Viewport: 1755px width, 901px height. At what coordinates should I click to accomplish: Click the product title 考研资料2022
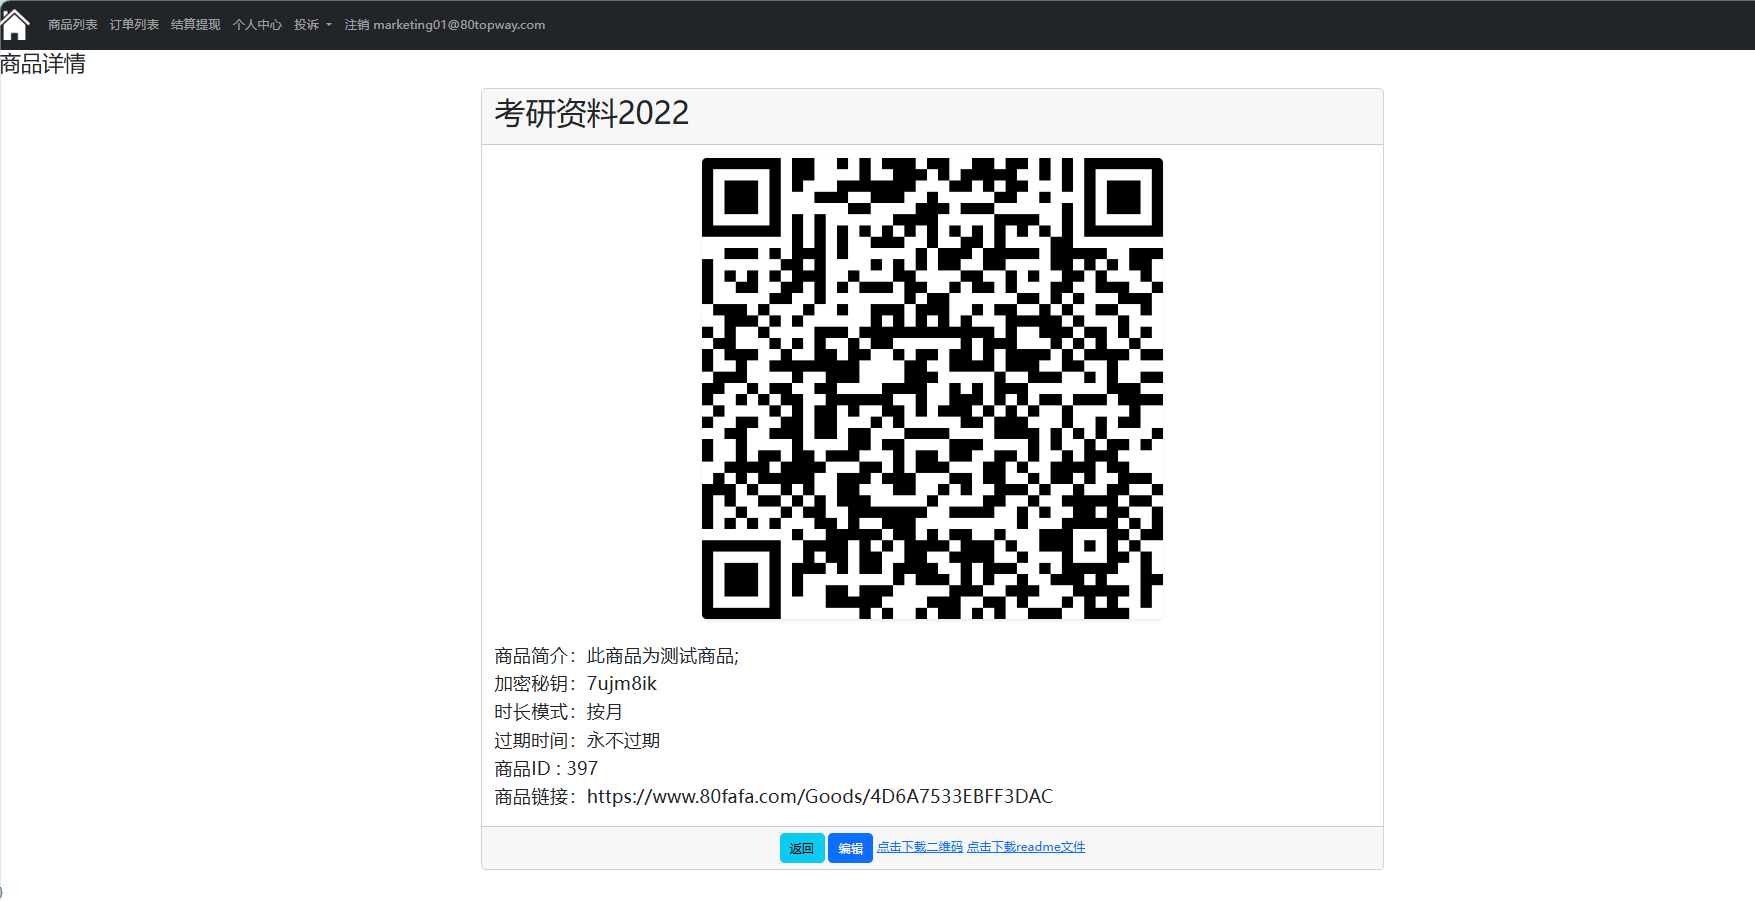[x=591, y=114]
